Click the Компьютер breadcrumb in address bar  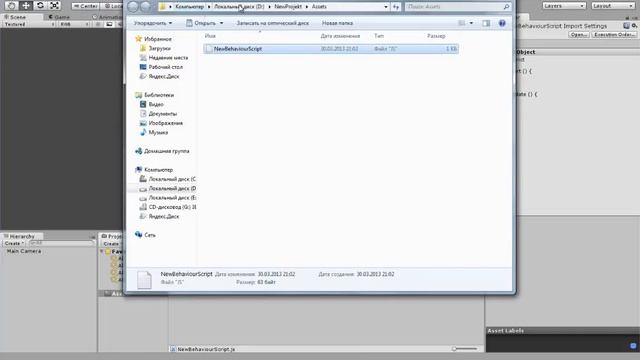click(x=189, y=7)
